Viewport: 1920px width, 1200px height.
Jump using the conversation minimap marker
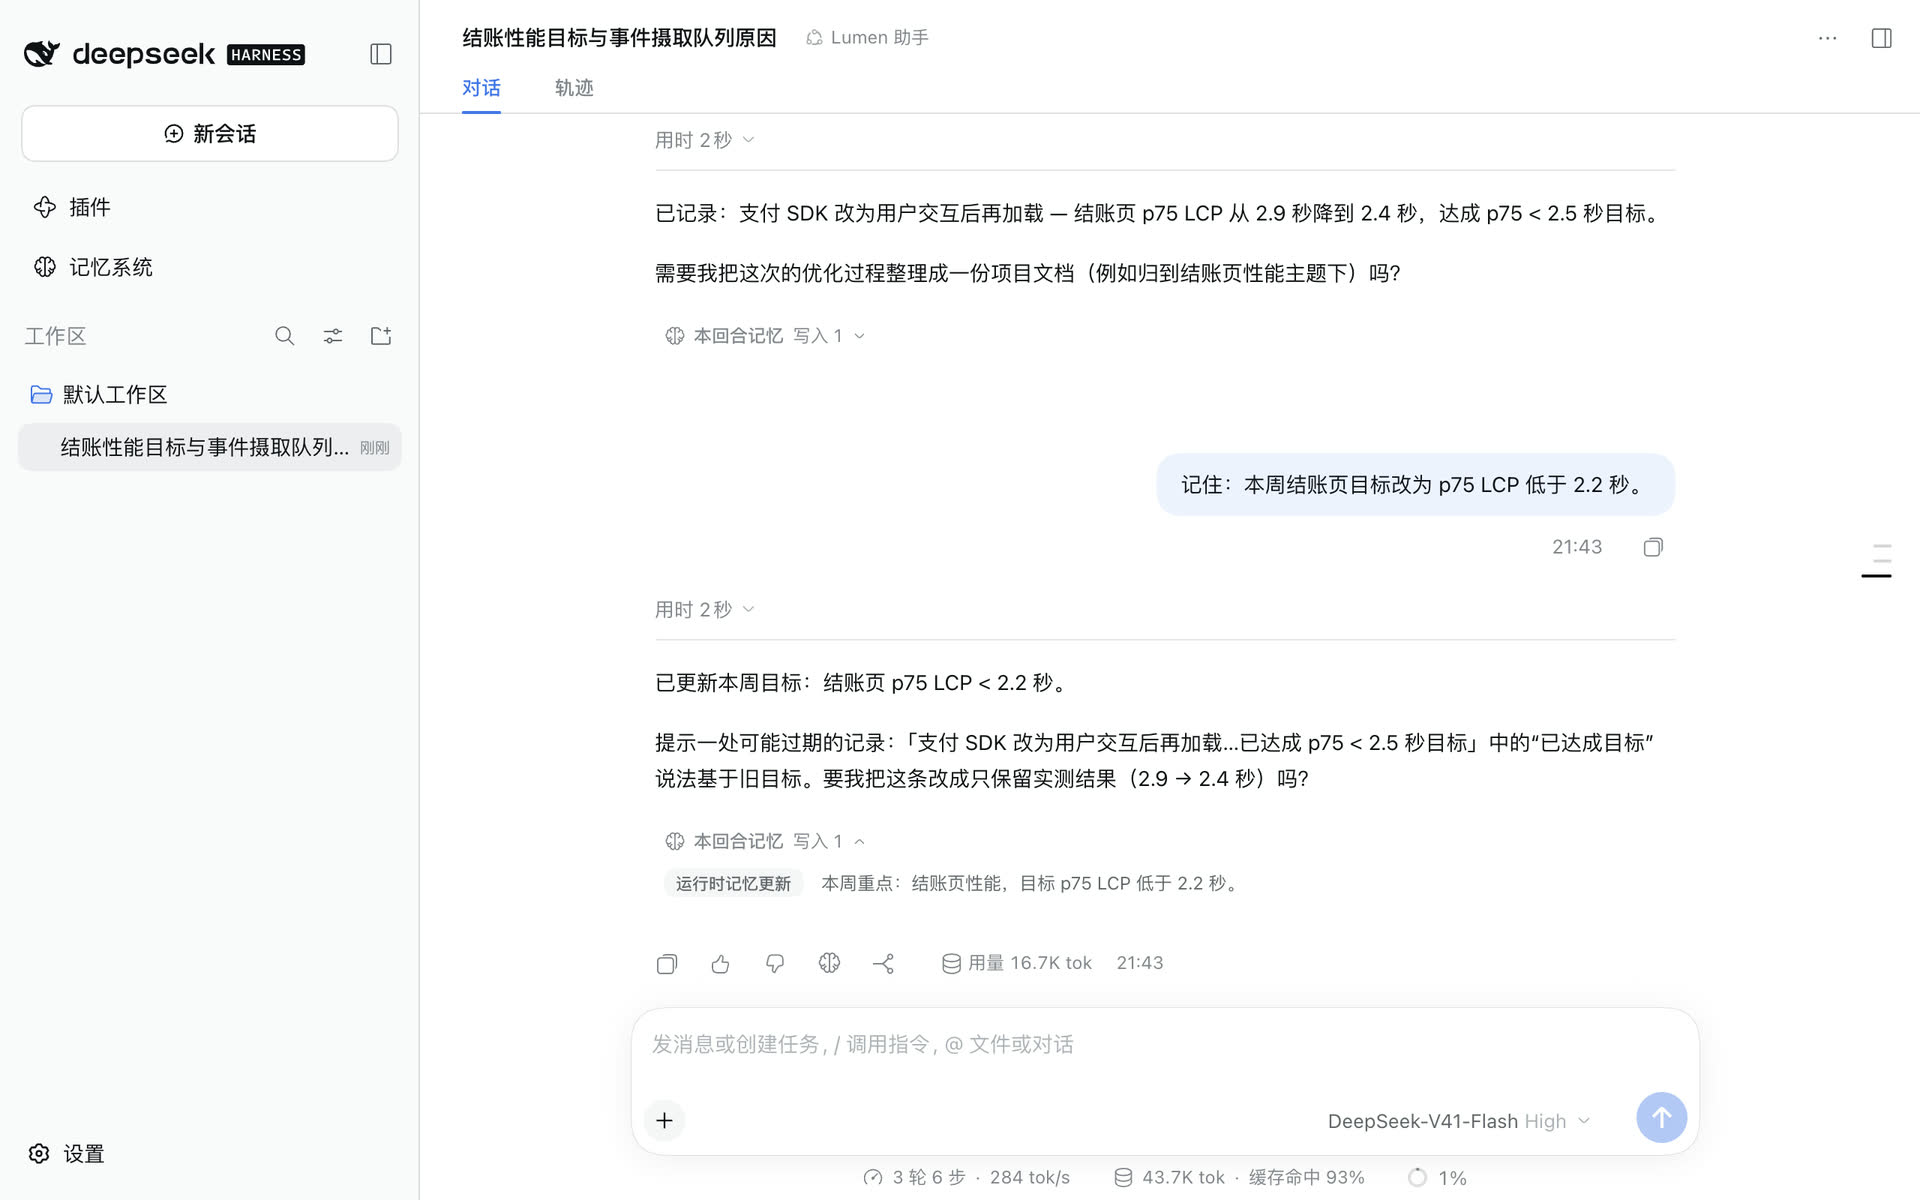point(1877,576)
